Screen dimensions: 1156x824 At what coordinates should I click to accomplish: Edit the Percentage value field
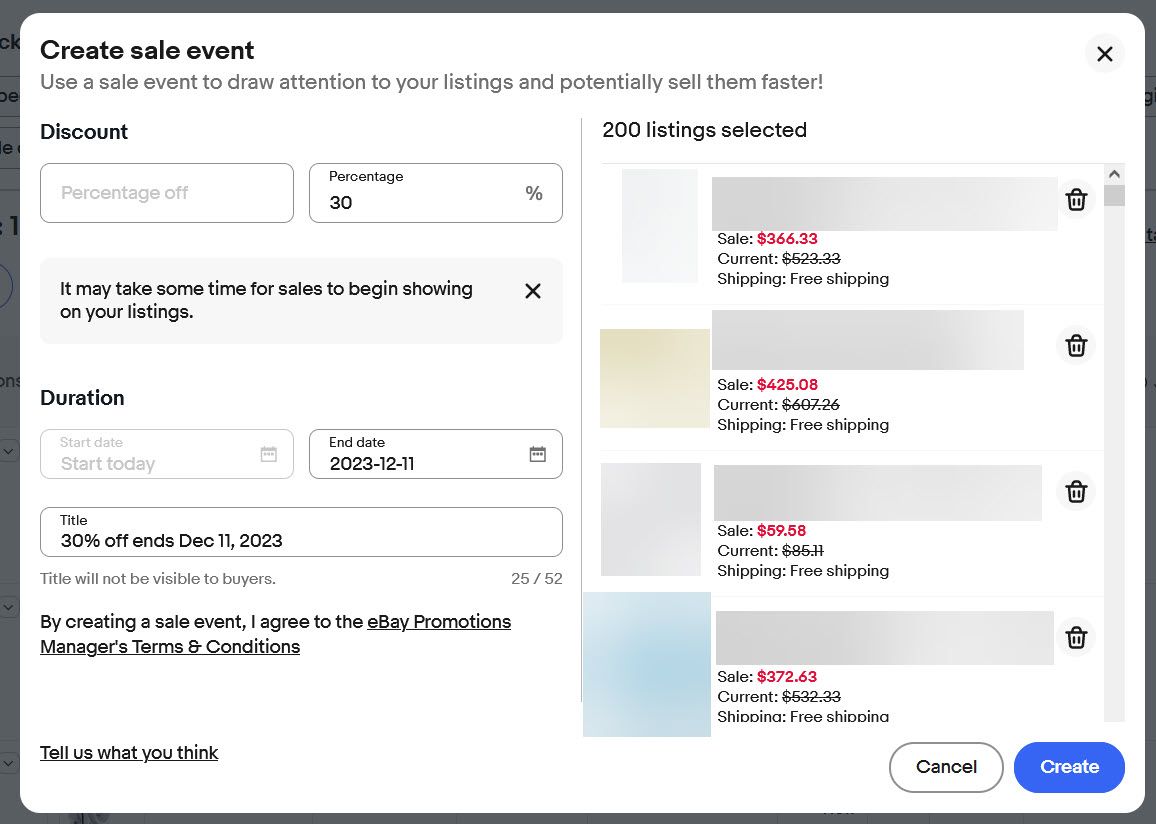436,193
